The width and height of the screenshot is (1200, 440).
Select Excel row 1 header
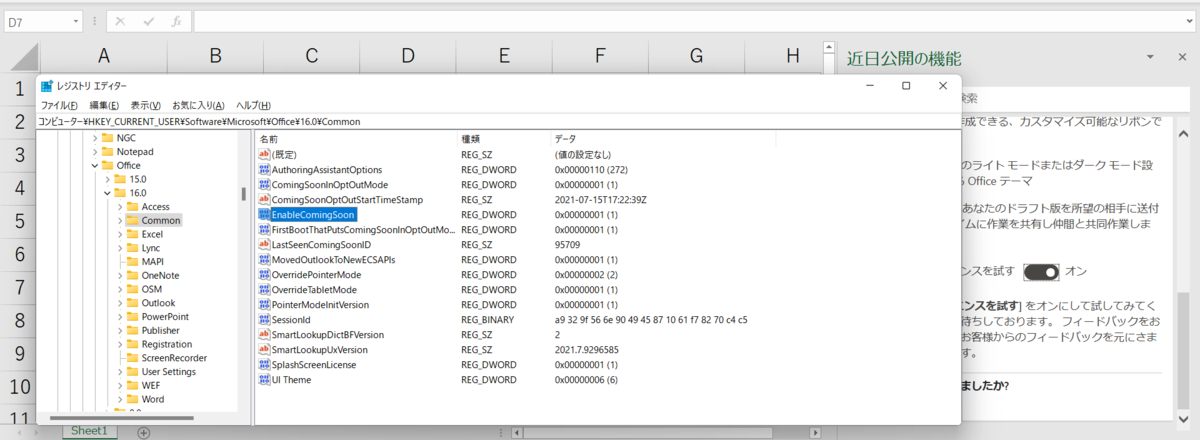[19, 89]
